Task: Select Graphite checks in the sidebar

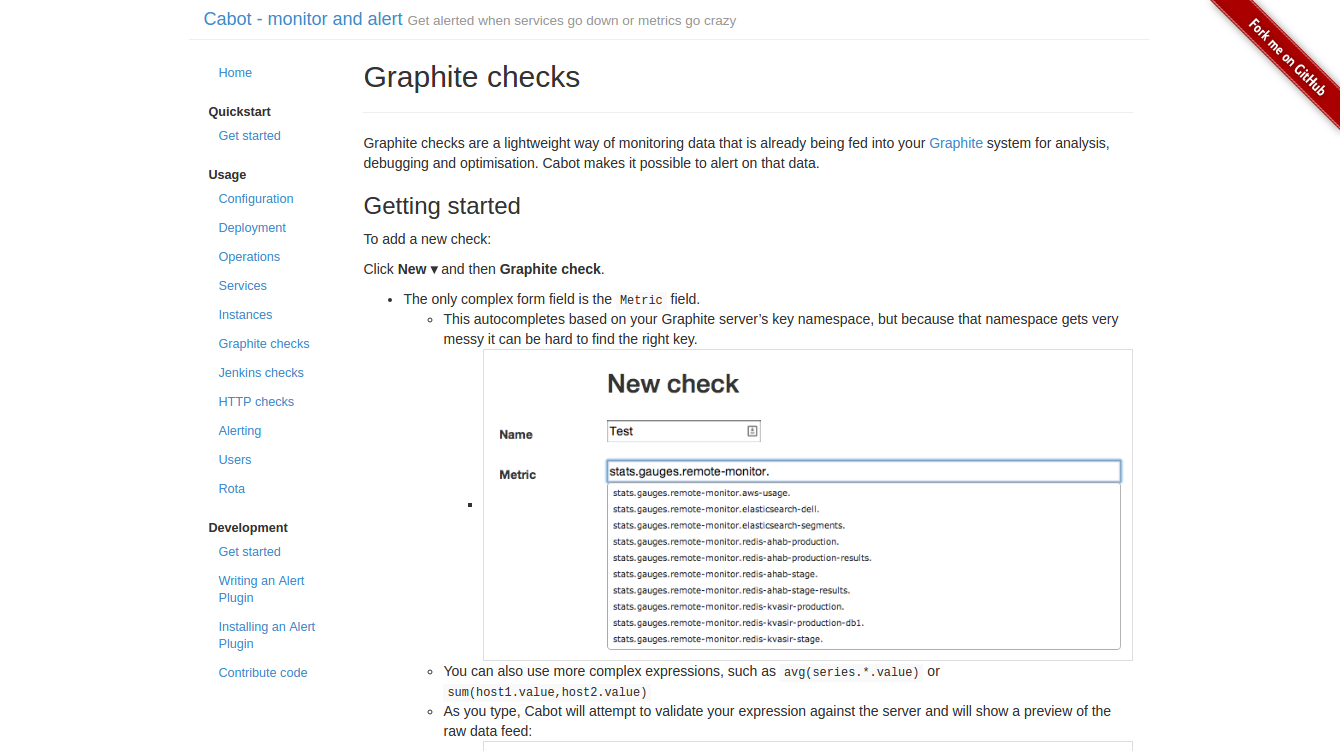Action: [x=264, y=344]
